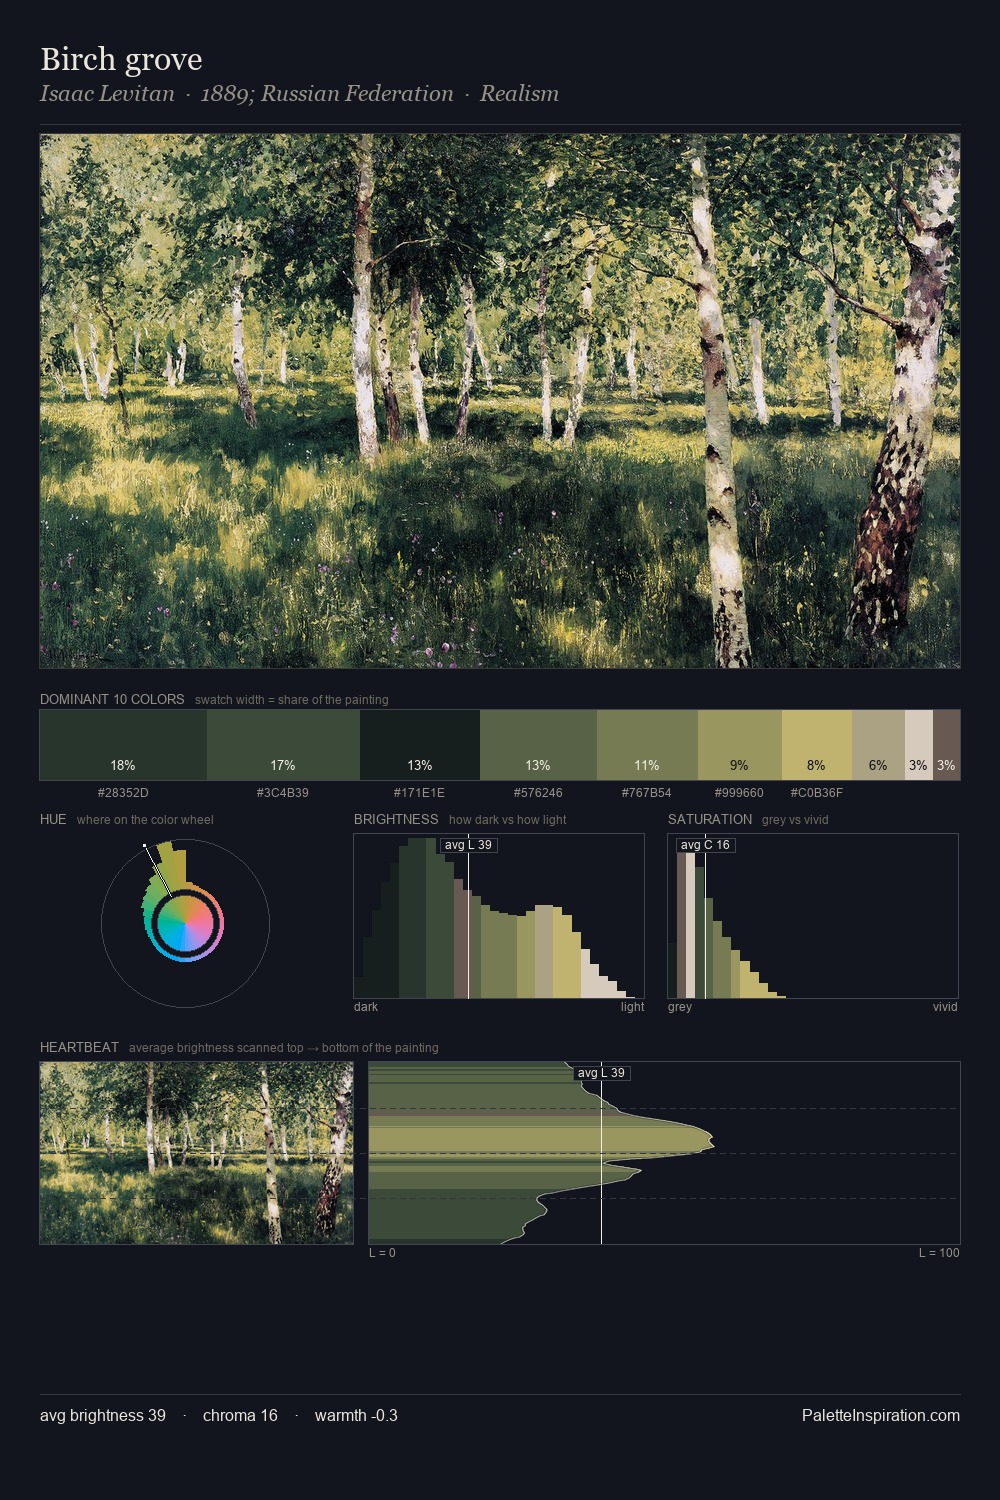The width and height of the screenshot is (1000, 1500).
Task: Click the L = 0 axis label
Action: coord(382,1253)
